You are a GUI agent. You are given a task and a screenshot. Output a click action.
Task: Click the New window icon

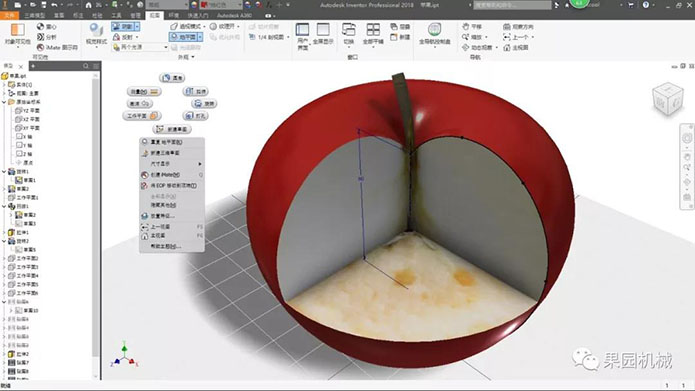[x=394, y=37]
